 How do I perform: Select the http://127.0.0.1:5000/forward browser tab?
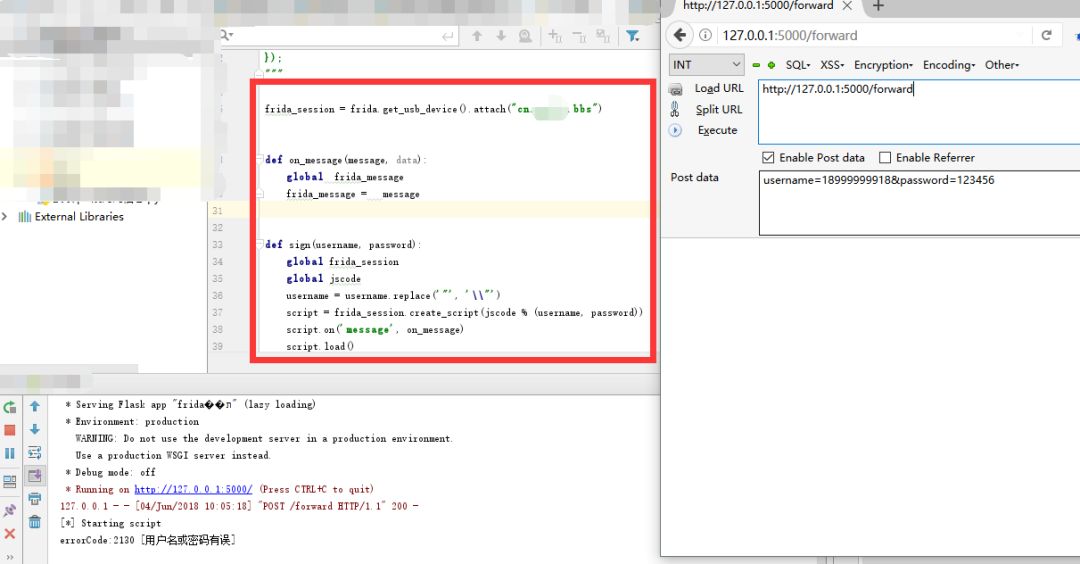point(758,6)
